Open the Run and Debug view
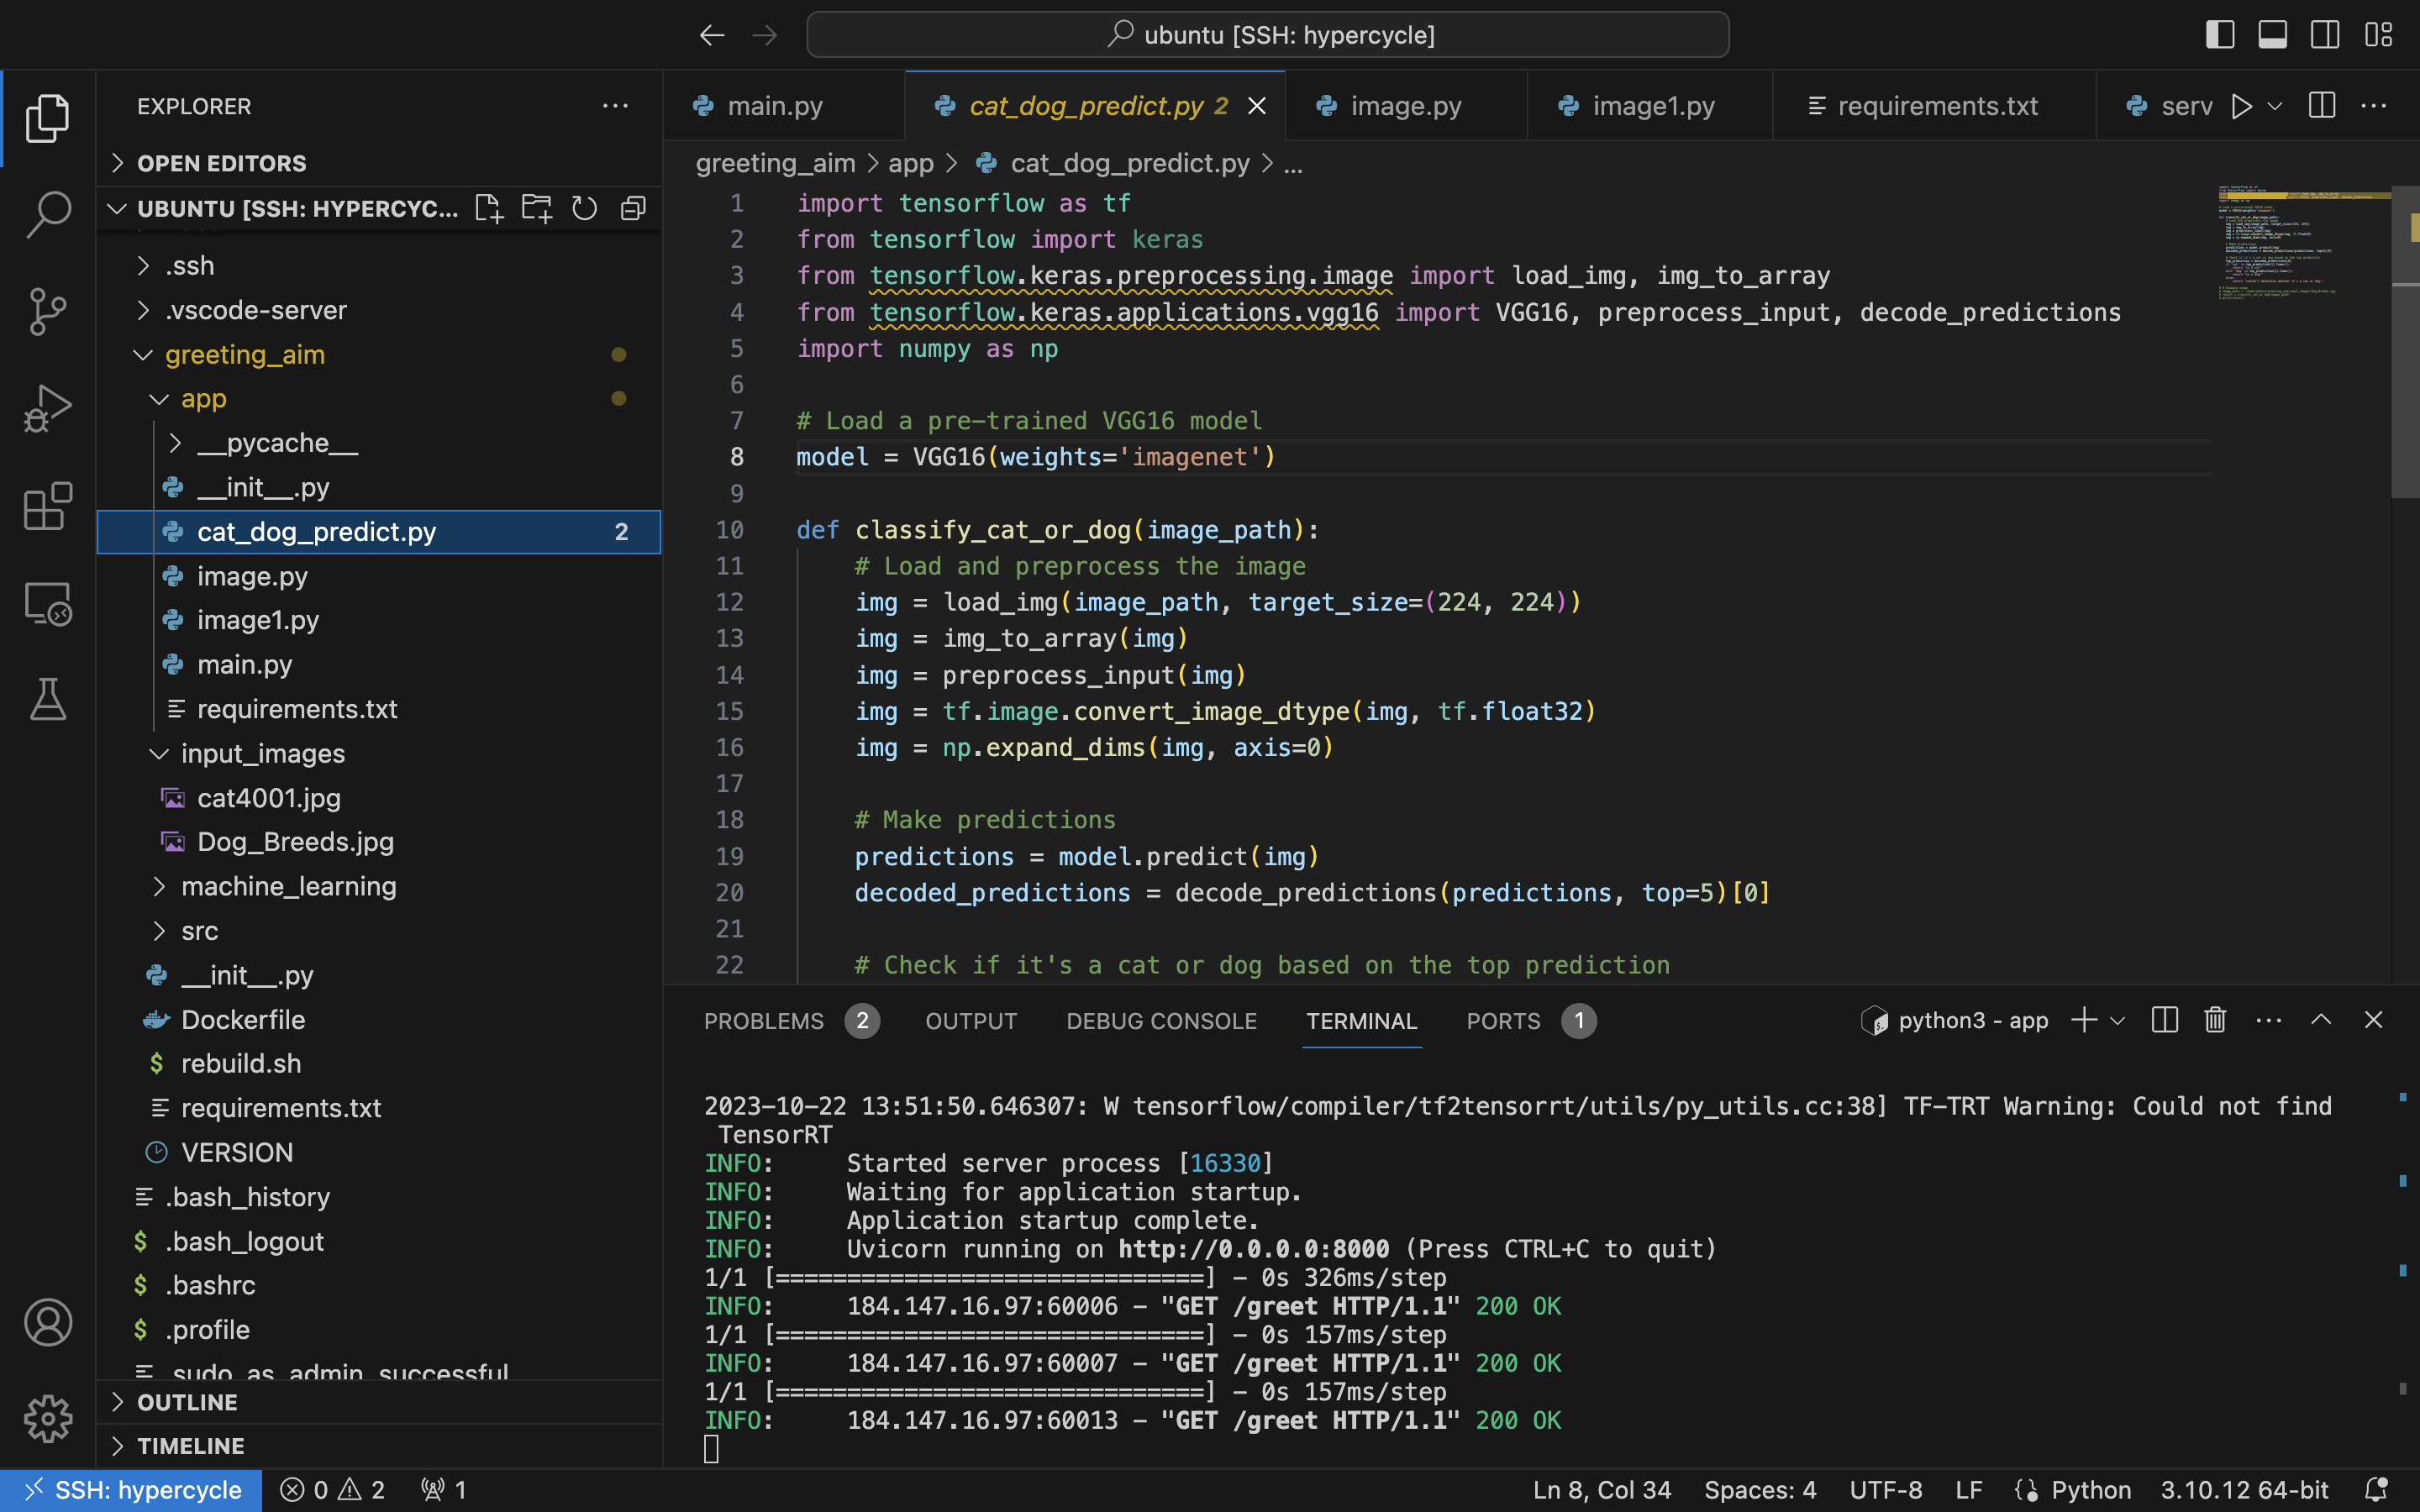Image resolution: width=2420 pixels, height=1512 pixels. click(47, 408)
